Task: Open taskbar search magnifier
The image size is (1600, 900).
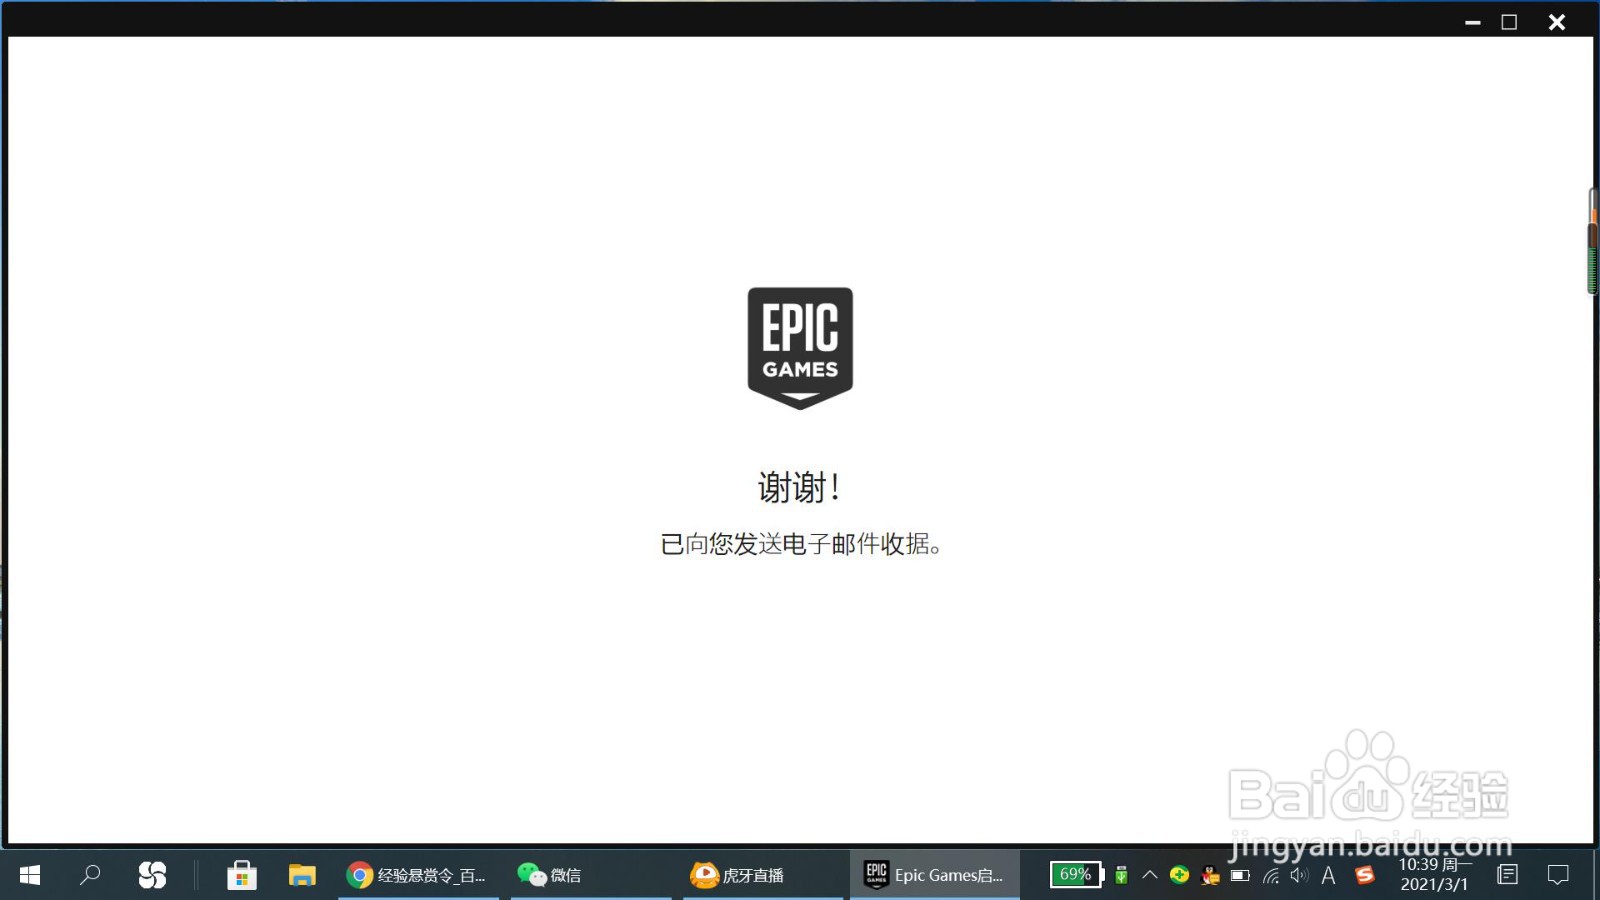Action: [x=90, y=875]
